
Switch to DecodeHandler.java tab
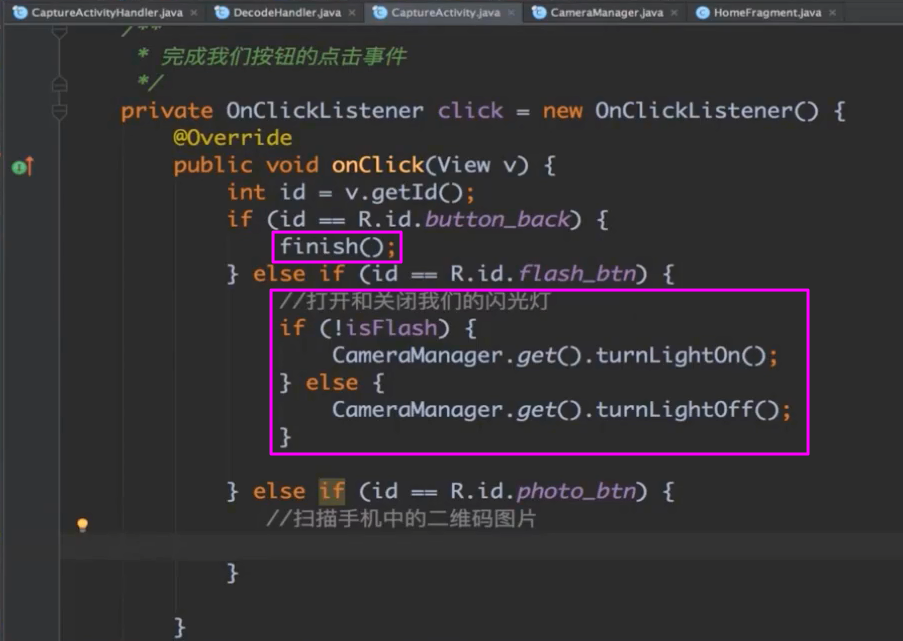pos(287,12)
